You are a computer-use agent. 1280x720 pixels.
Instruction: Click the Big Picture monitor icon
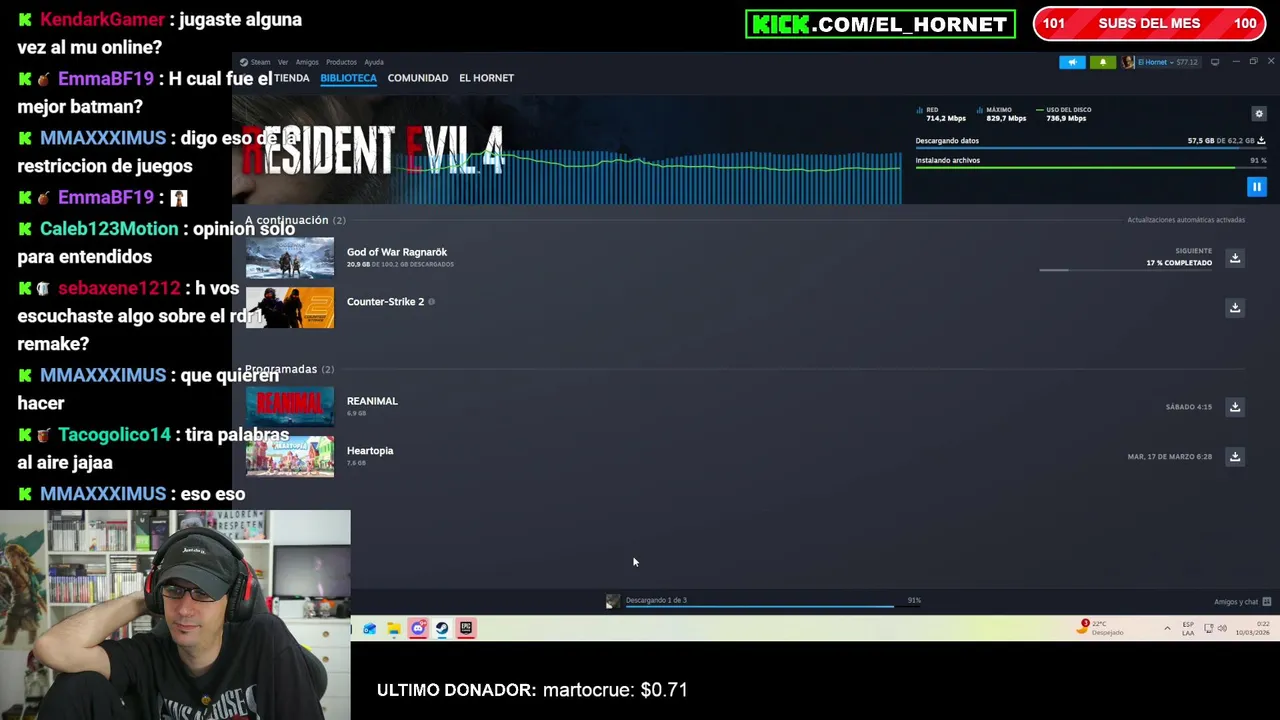(x=1215, y=62)
